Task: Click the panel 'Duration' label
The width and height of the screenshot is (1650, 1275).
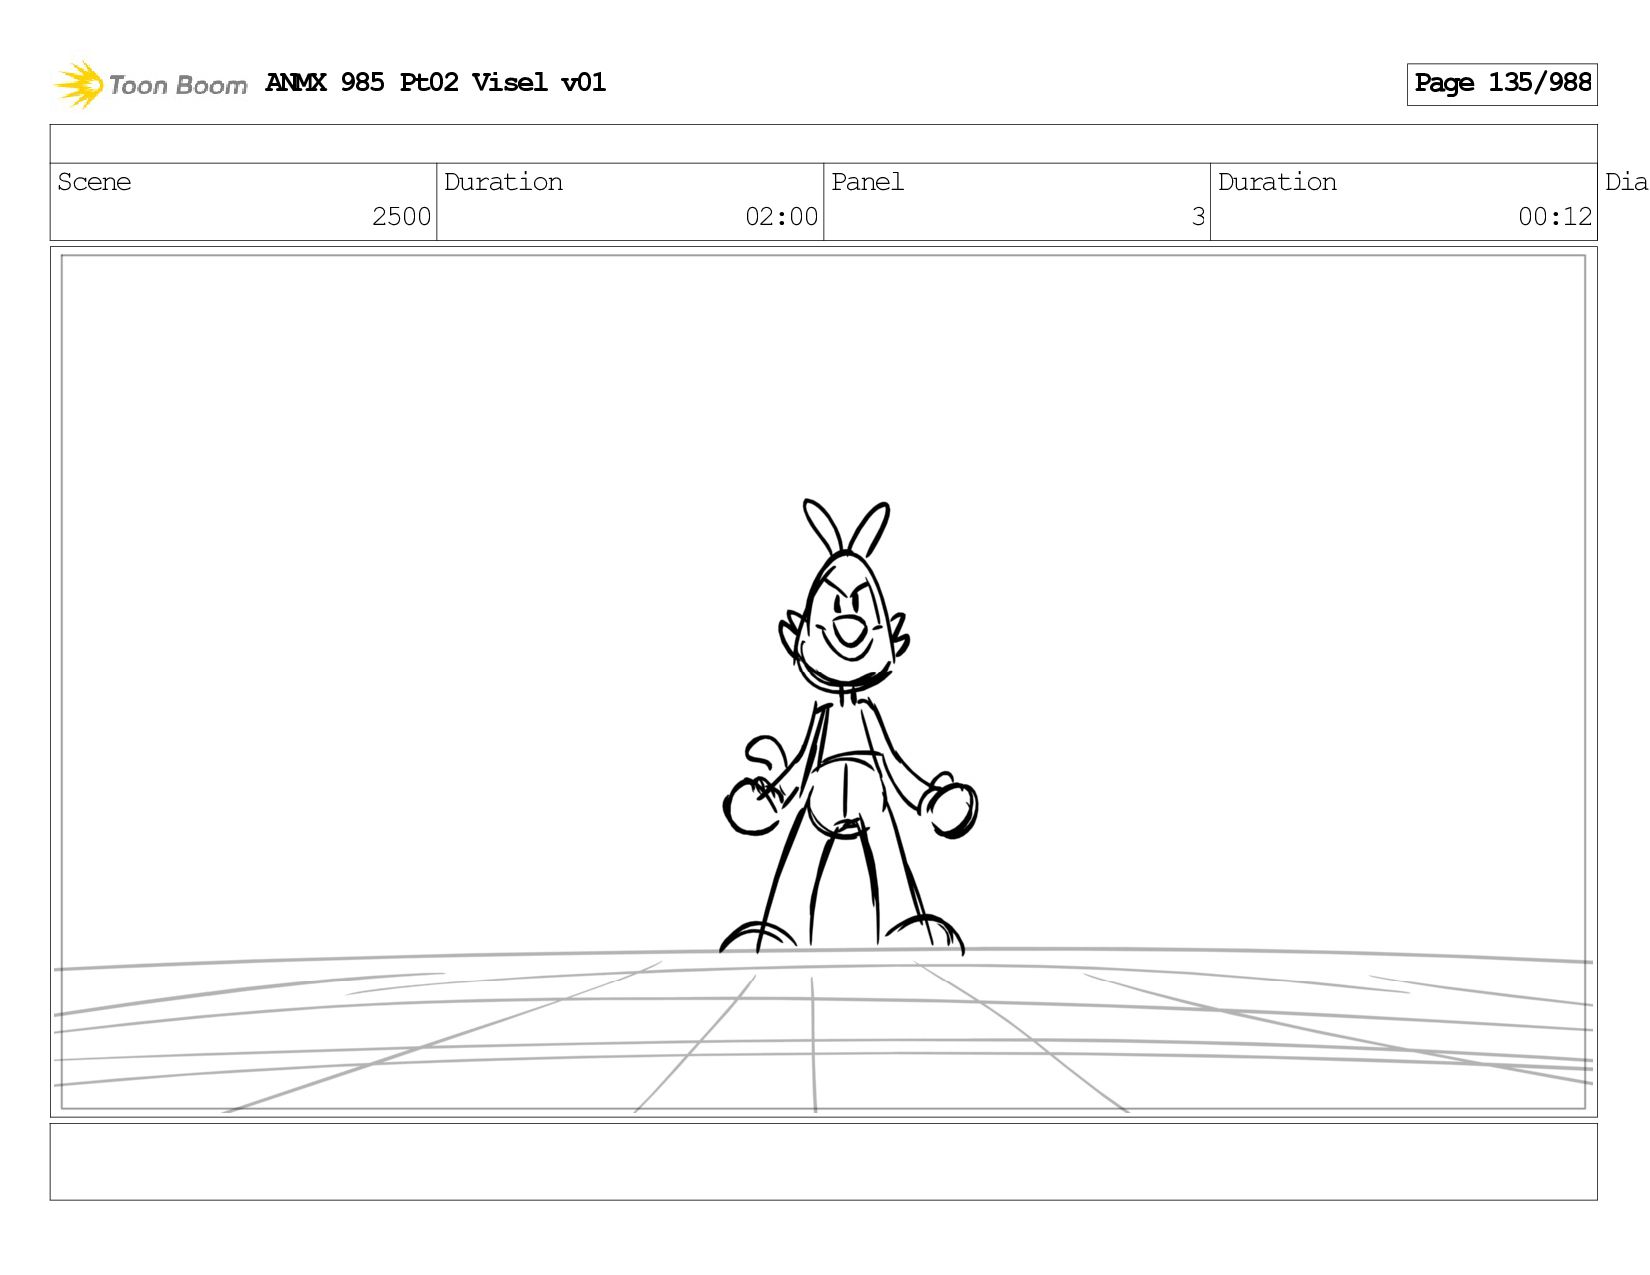Action: (1277, 182)
